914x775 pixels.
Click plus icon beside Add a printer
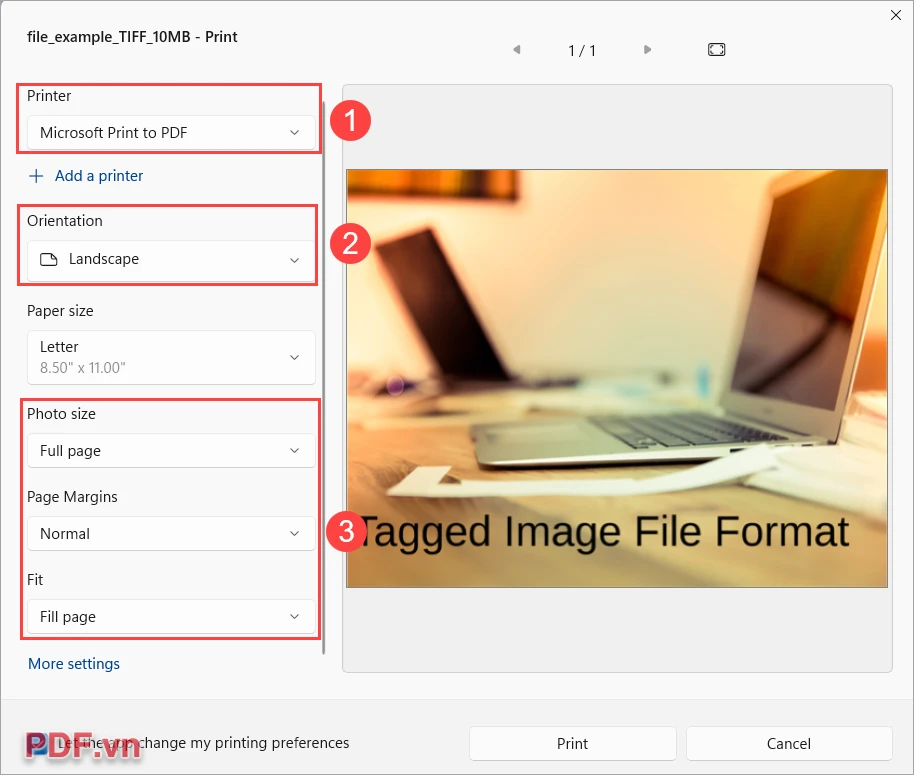[36, 176]
